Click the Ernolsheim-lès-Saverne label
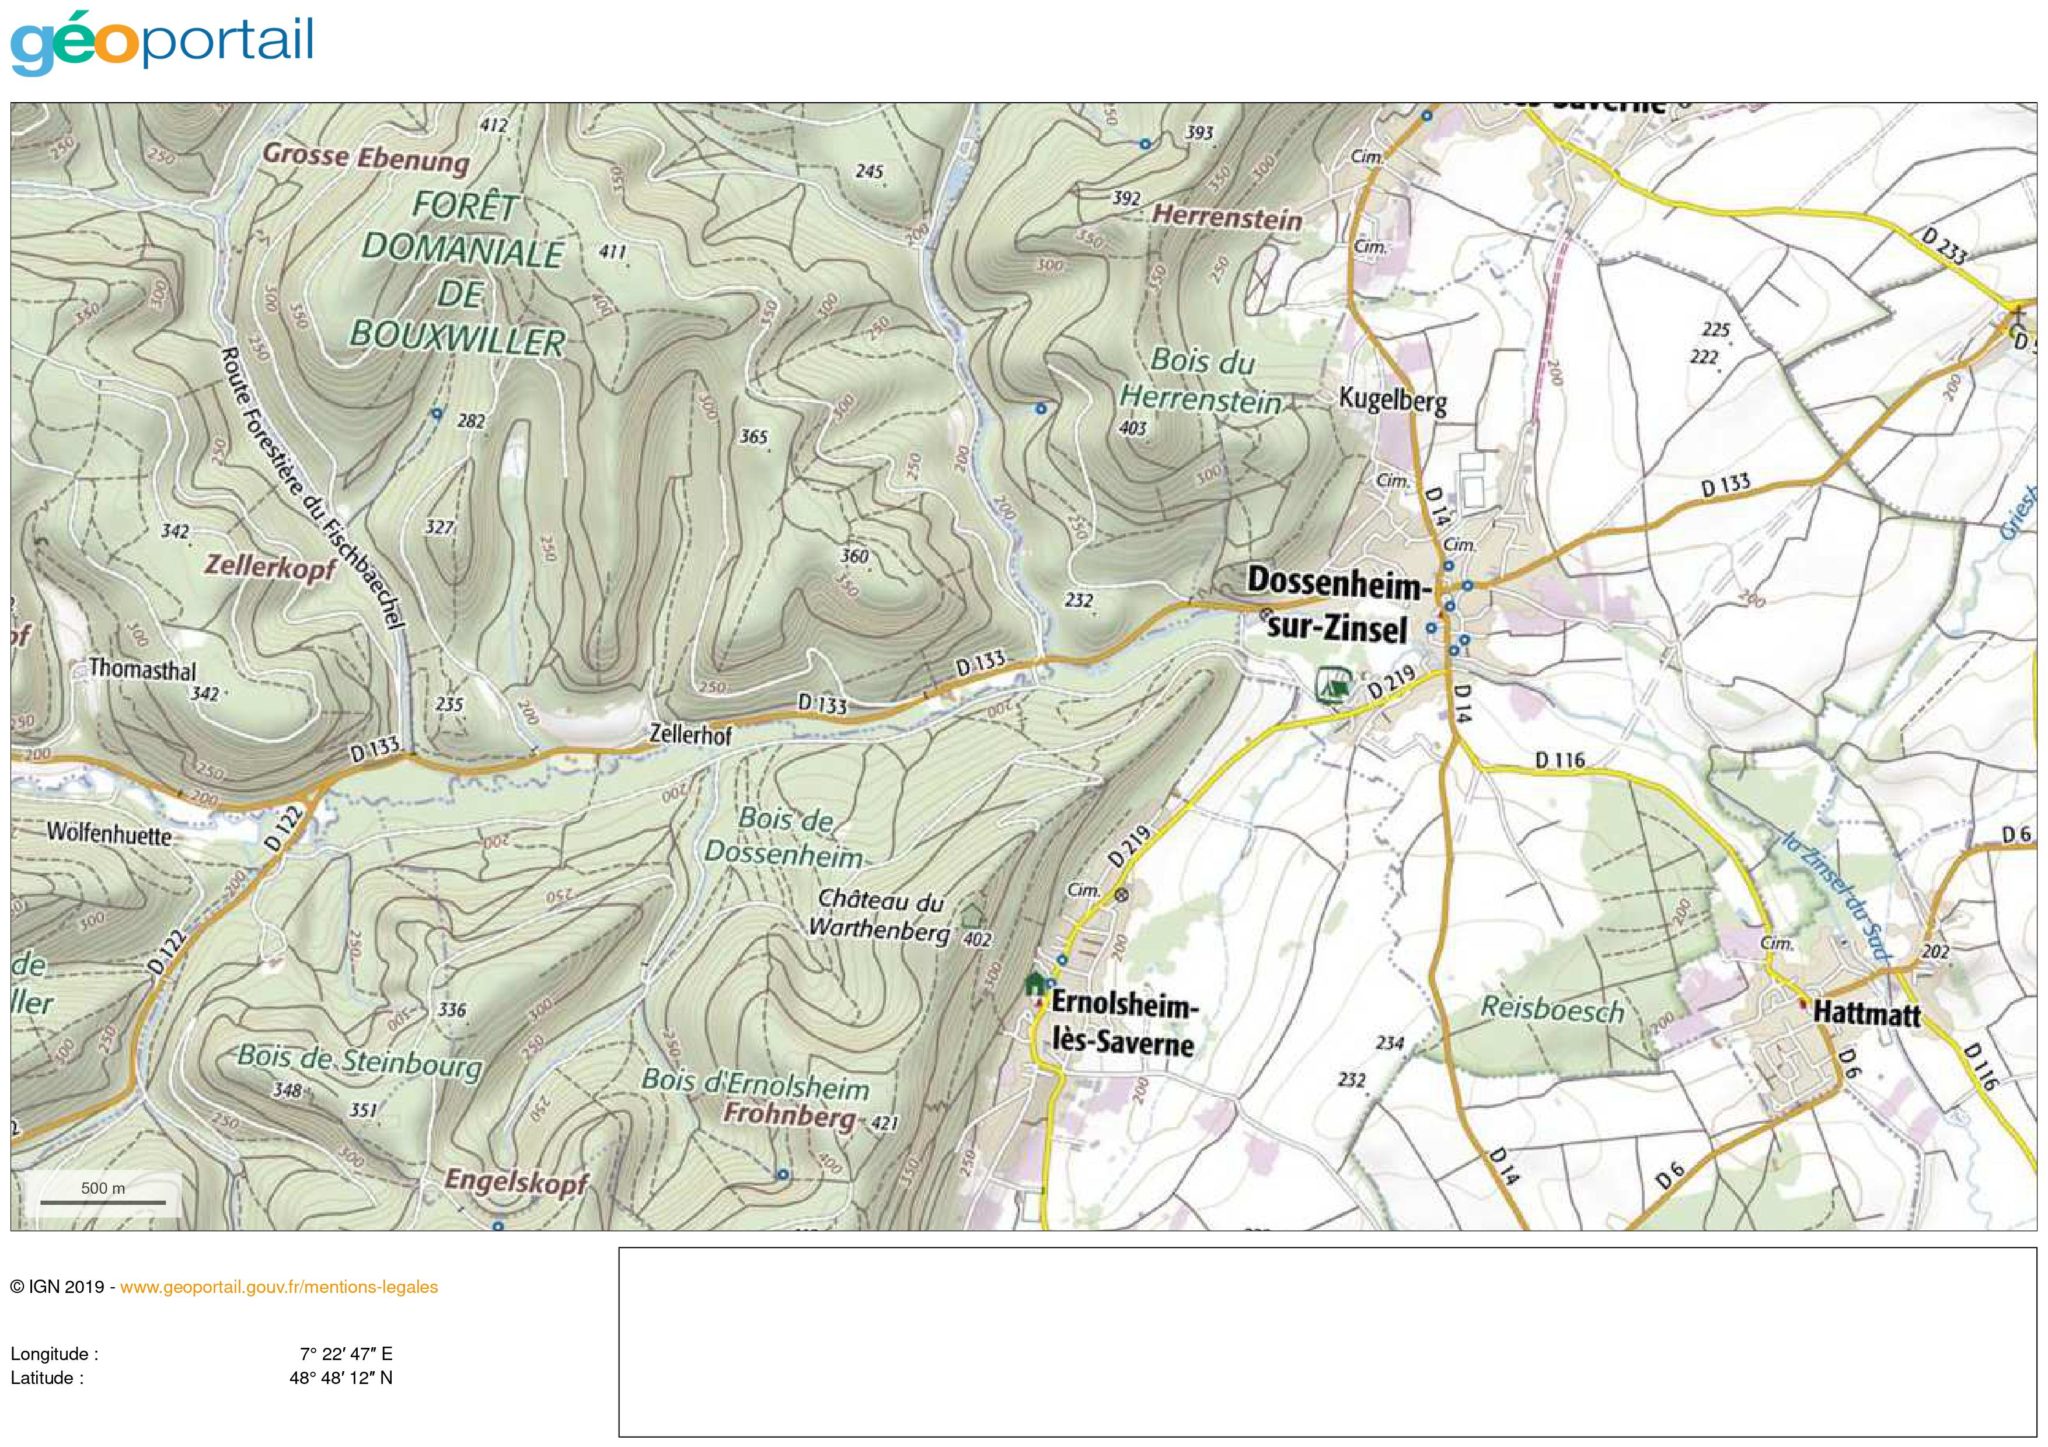 pos(1123,1024)
